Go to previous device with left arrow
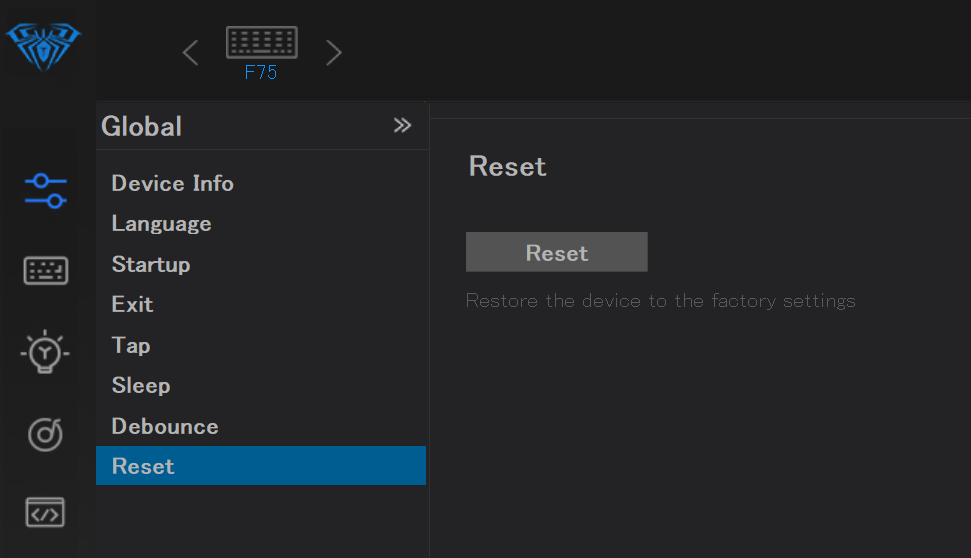This screenshot has height=558, width=971. [190, 53]
